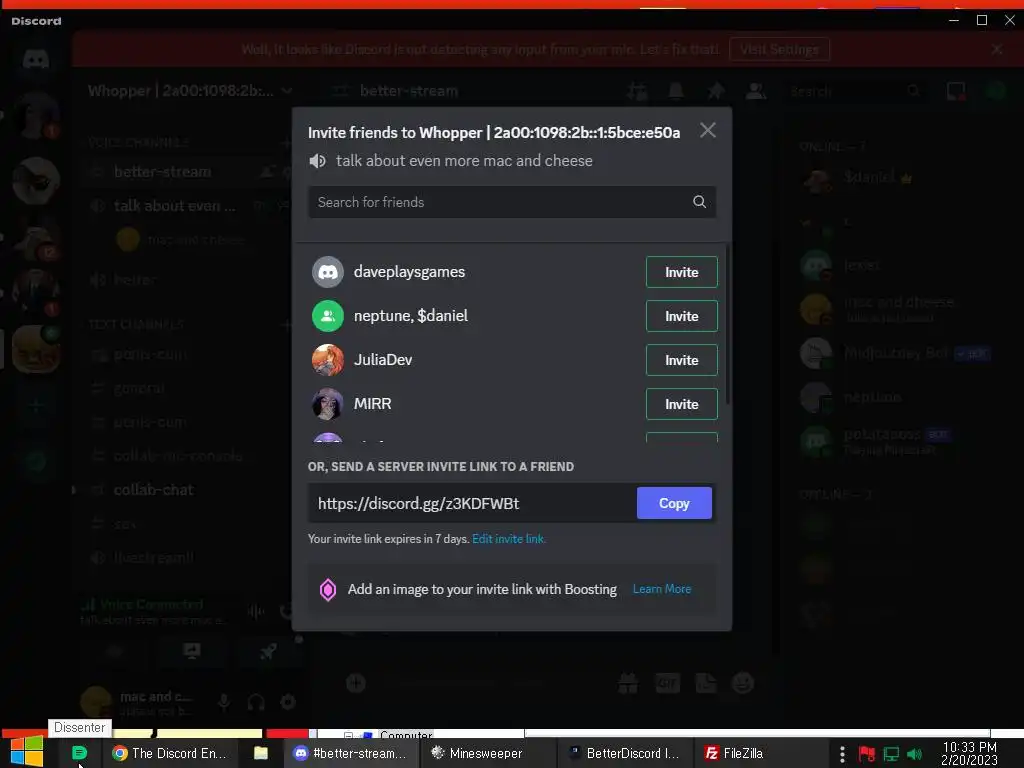This screenshot has height=768, width=1024.
Task: Open the collab-chat text channel
Action: (153, 490)
